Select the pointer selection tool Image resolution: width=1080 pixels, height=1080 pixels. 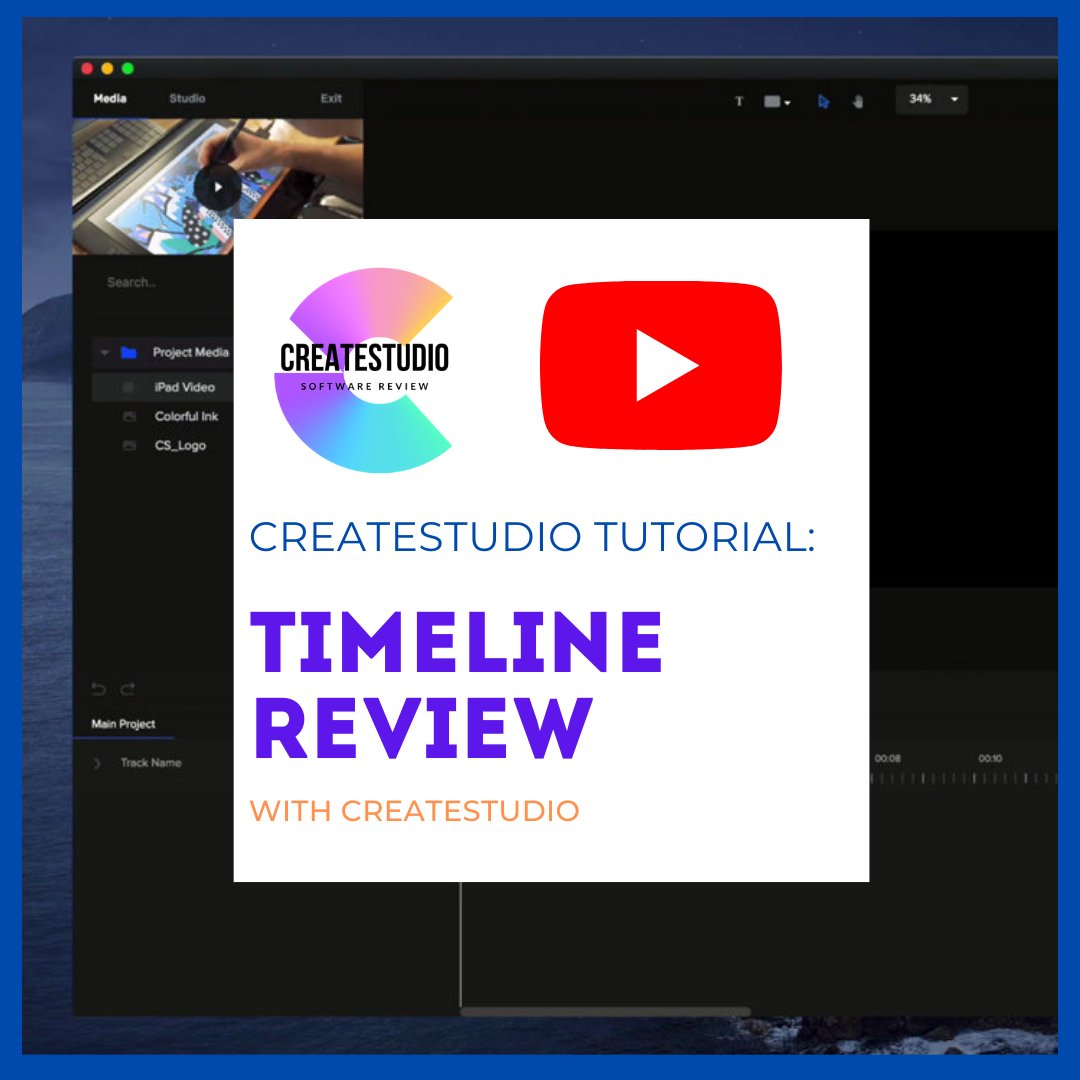[x=824, y=102]
